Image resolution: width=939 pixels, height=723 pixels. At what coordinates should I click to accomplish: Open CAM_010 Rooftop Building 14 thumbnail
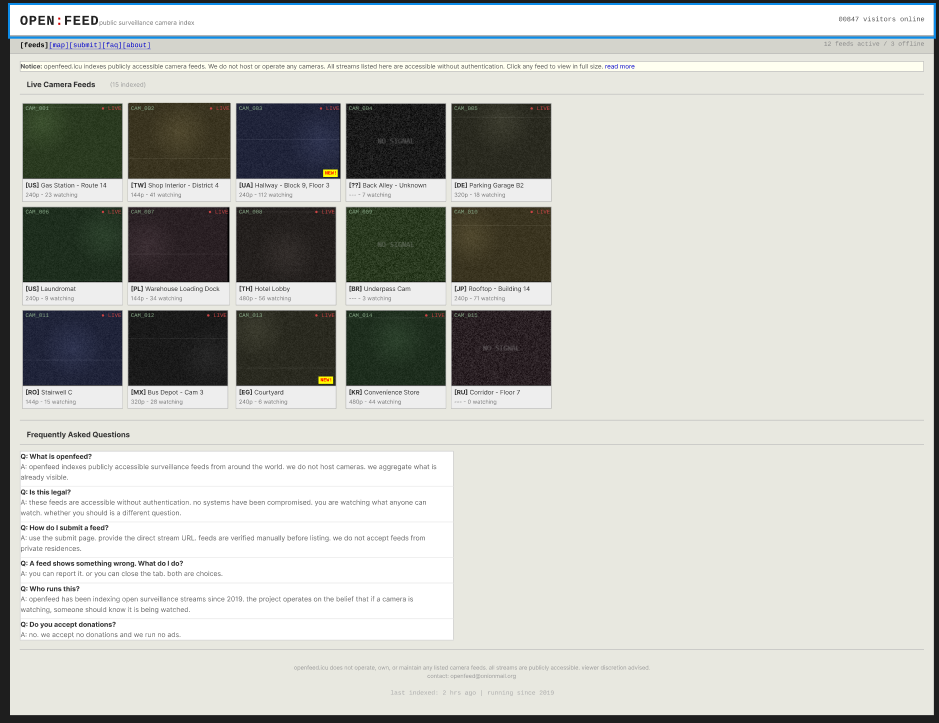(501, 244)
